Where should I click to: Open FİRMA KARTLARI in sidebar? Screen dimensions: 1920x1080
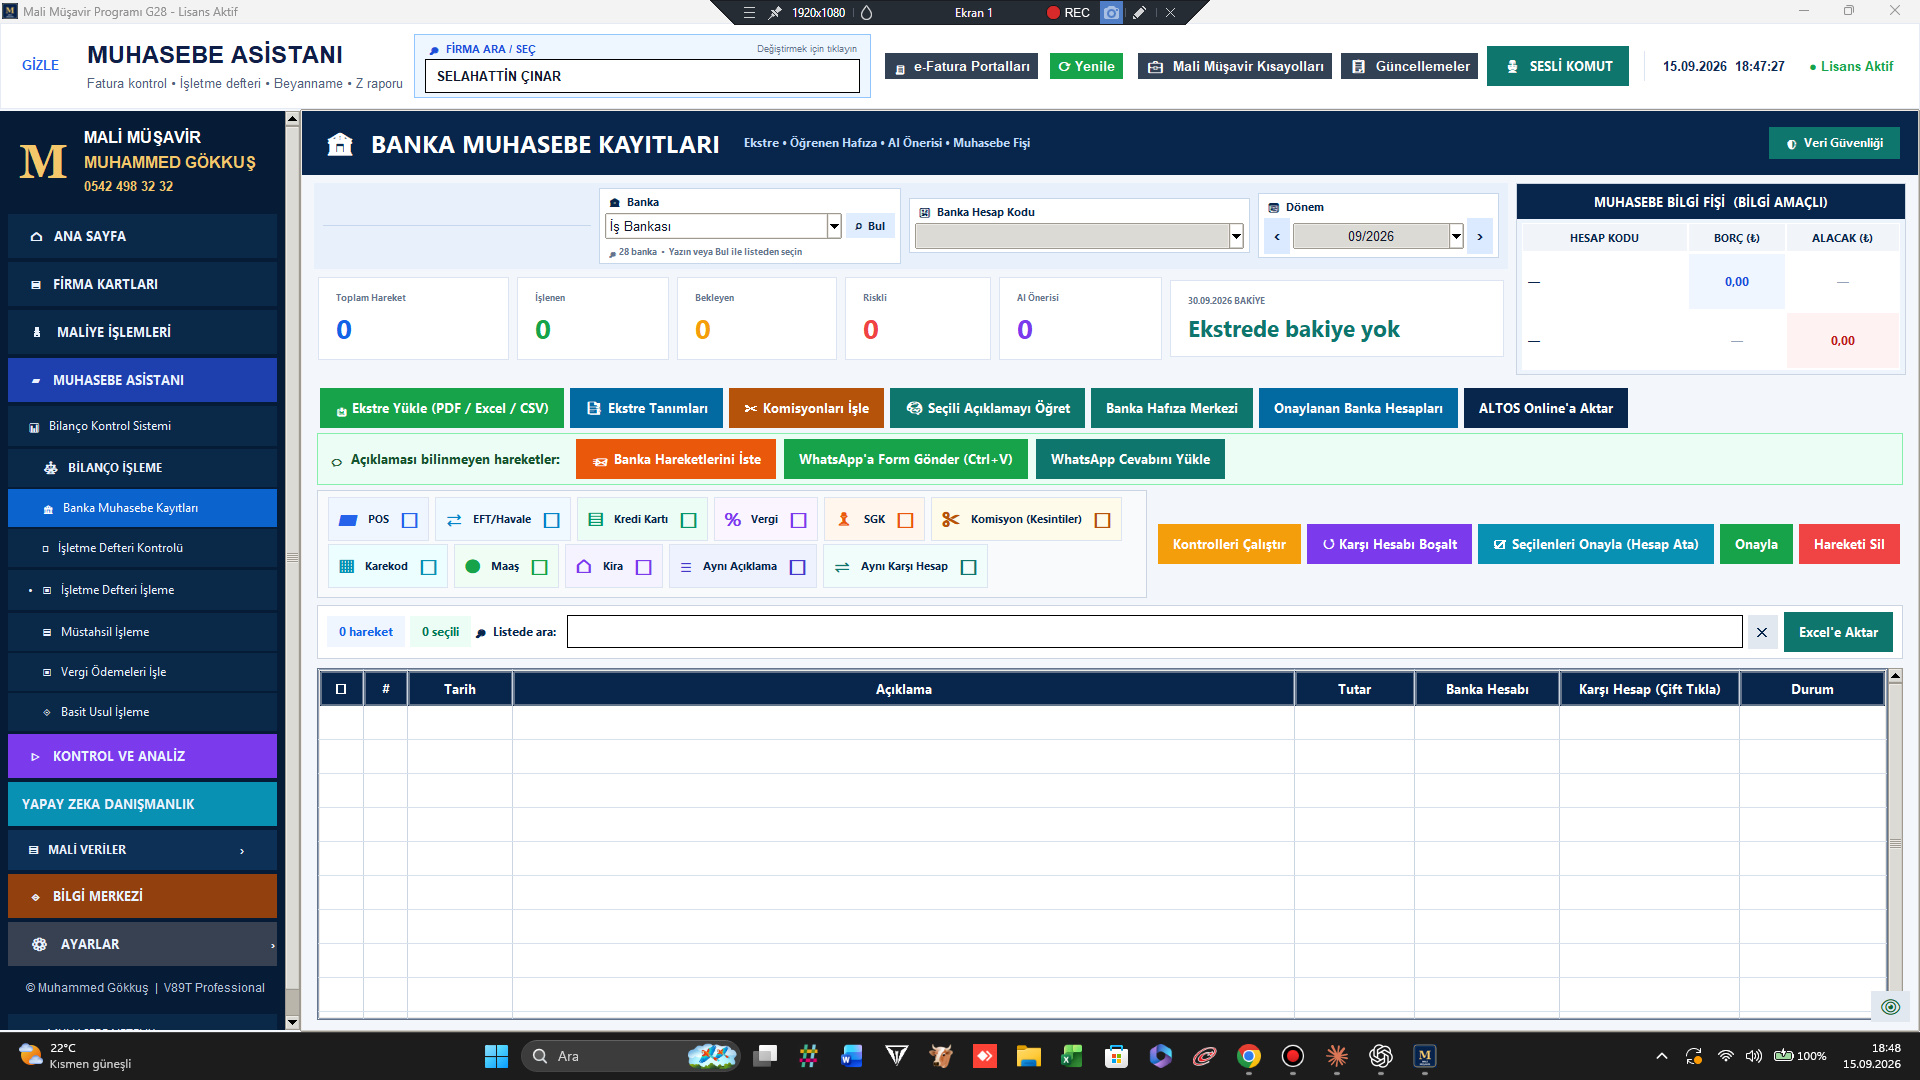pyautogui.click(x=142, y=284)
